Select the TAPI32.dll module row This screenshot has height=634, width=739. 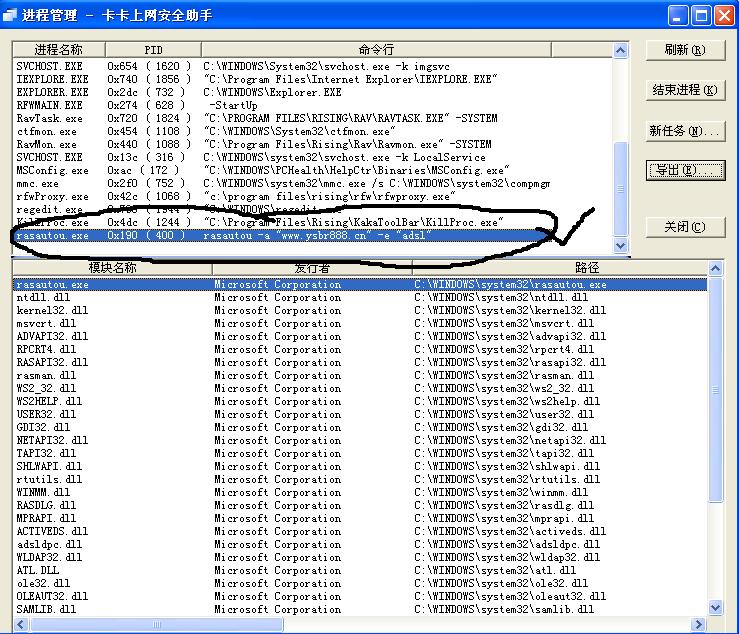pyautogui.click(x=360, y=453)
